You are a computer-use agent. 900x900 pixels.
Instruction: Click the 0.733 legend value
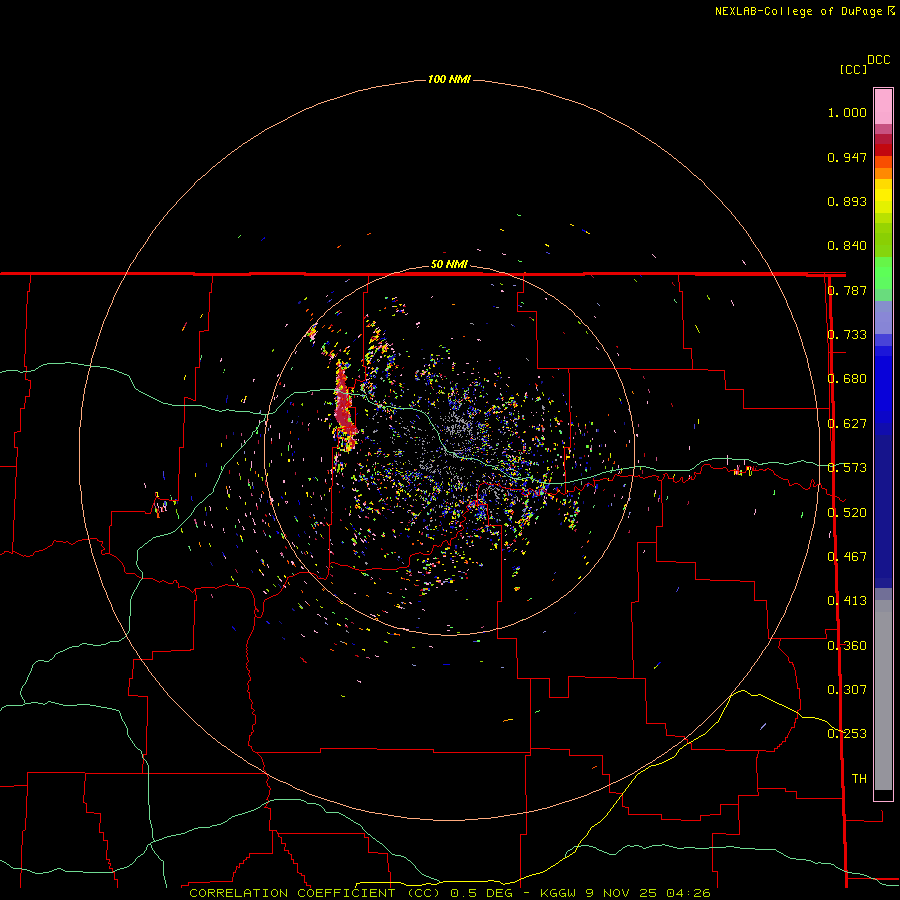847,335
